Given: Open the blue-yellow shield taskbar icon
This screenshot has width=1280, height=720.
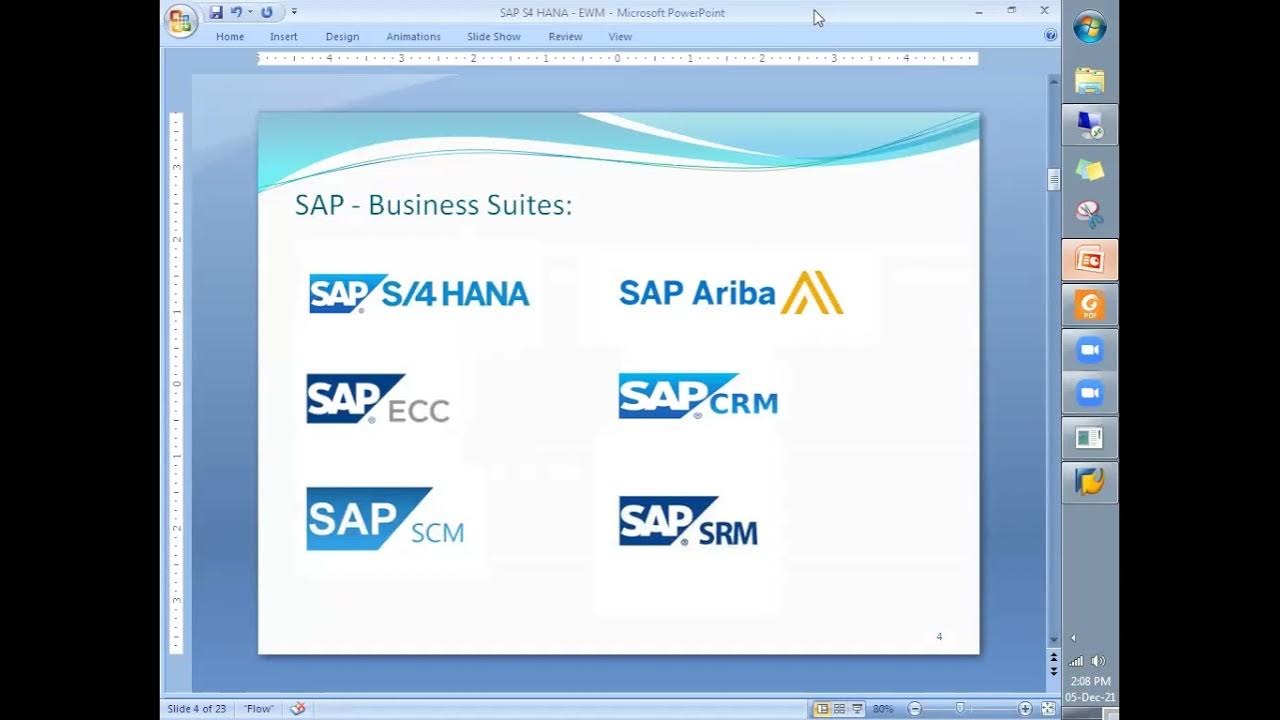Looking at the screenshot, I should 1089,482.
